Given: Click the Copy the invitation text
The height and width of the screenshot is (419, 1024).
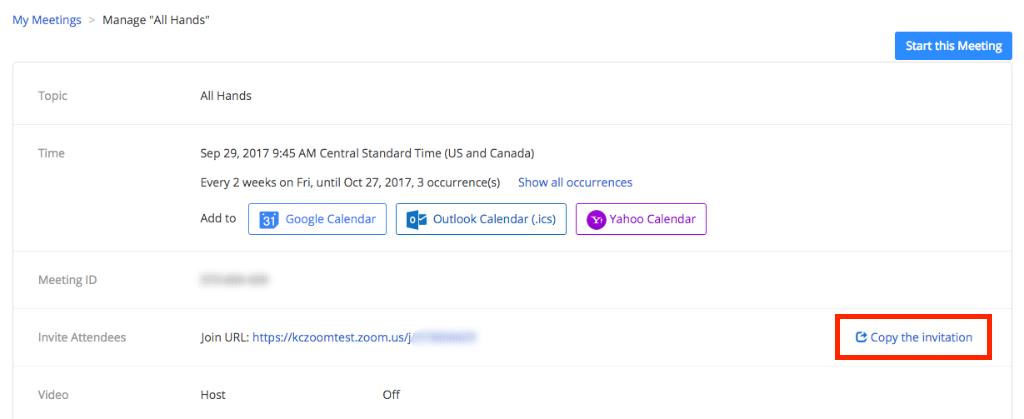Looking at the screenshot, I should (921, 338).
